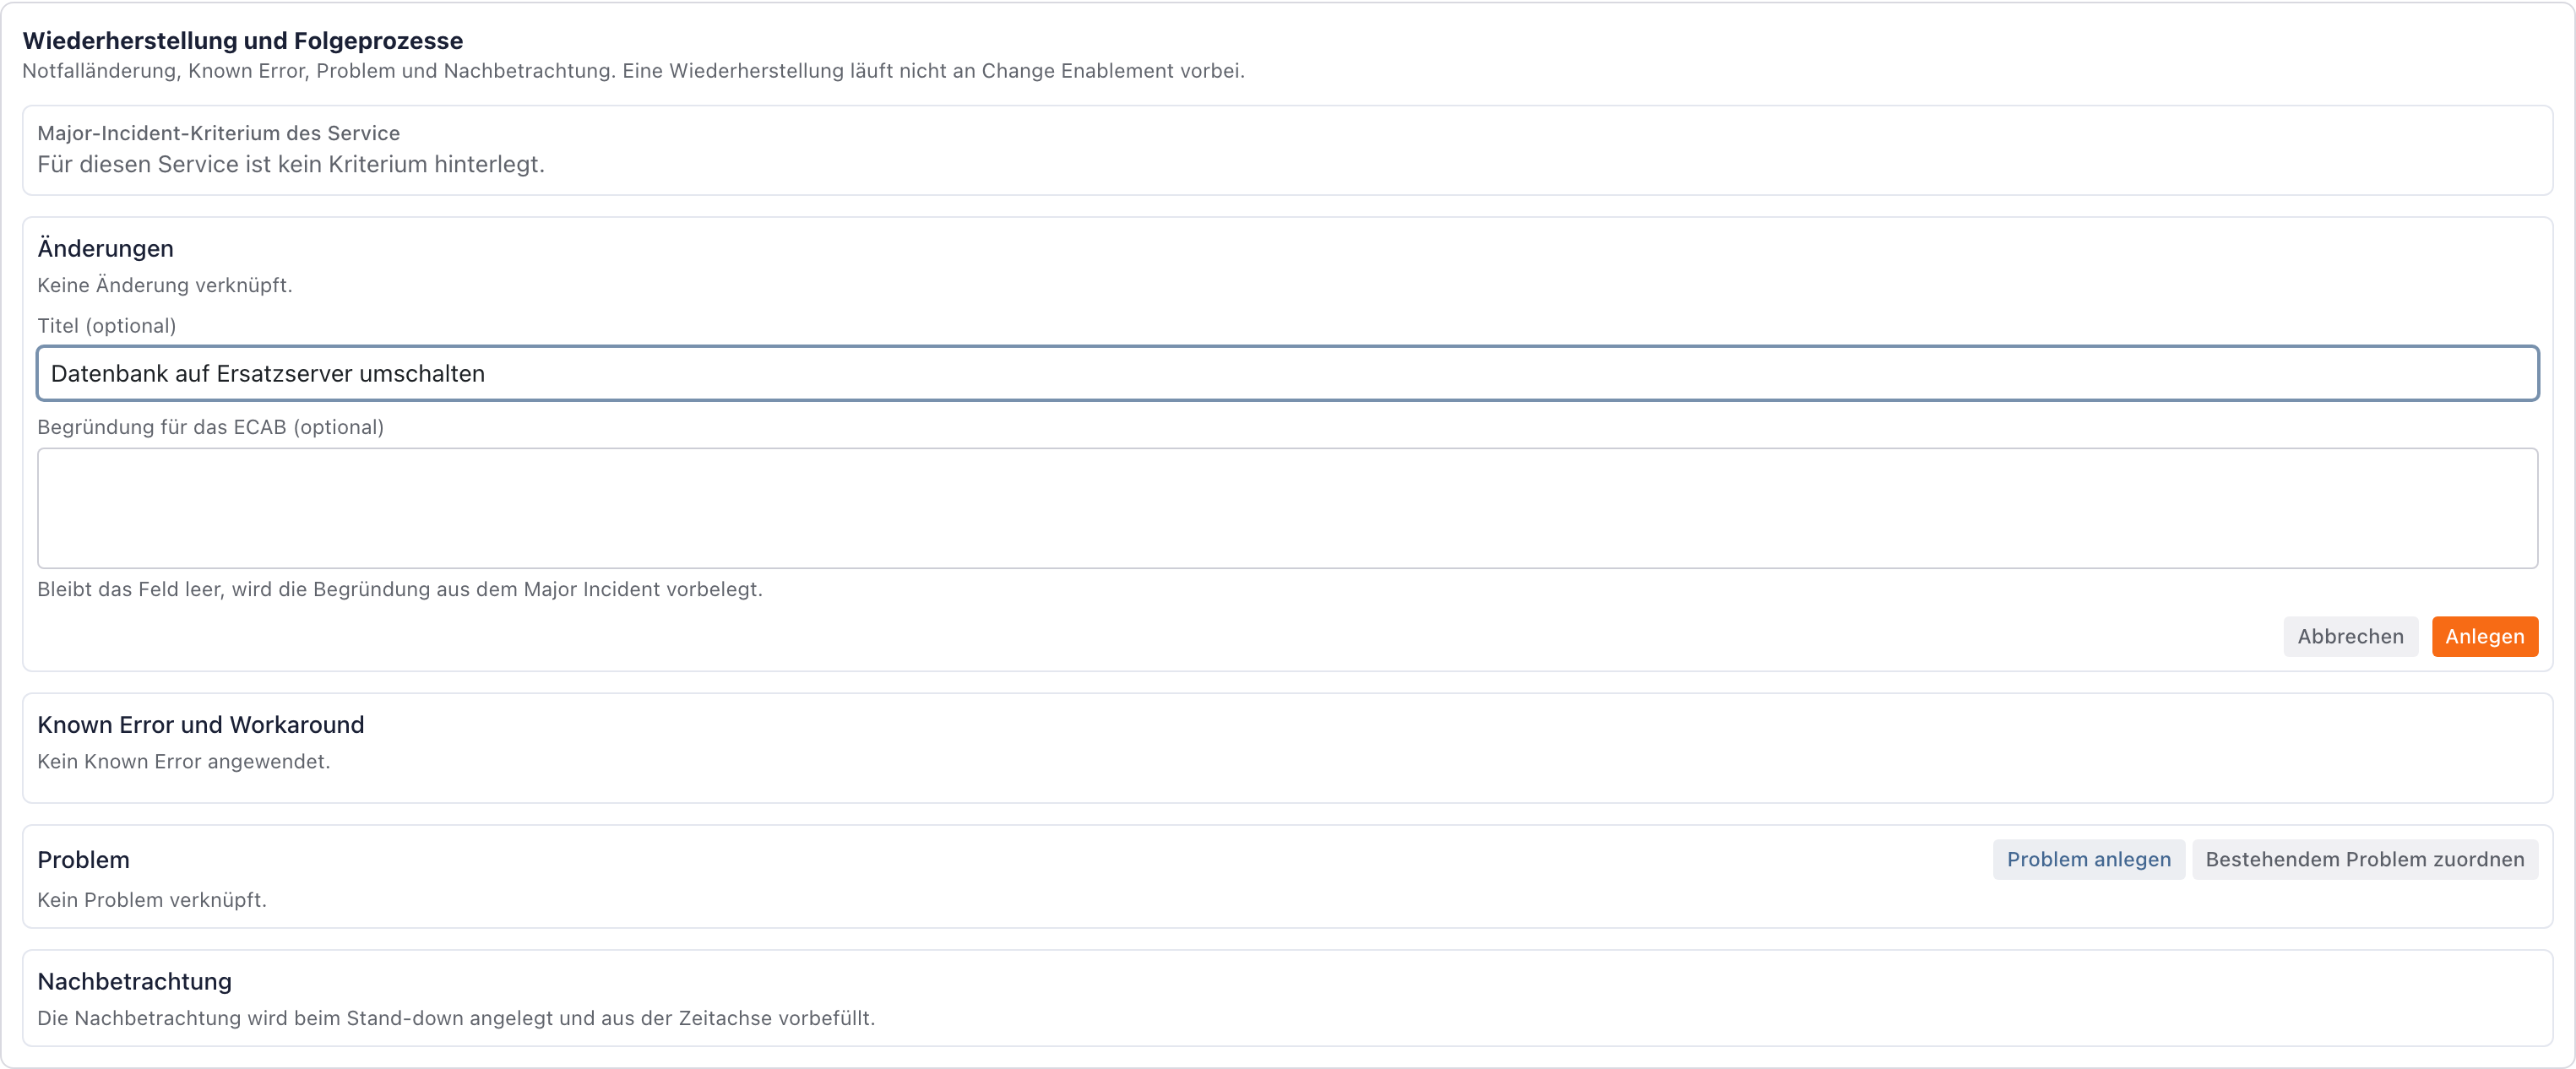2576x1069 pixels.
Task: Click the note about Stand-down and Zeitachse
Action: click(456, 1018)
